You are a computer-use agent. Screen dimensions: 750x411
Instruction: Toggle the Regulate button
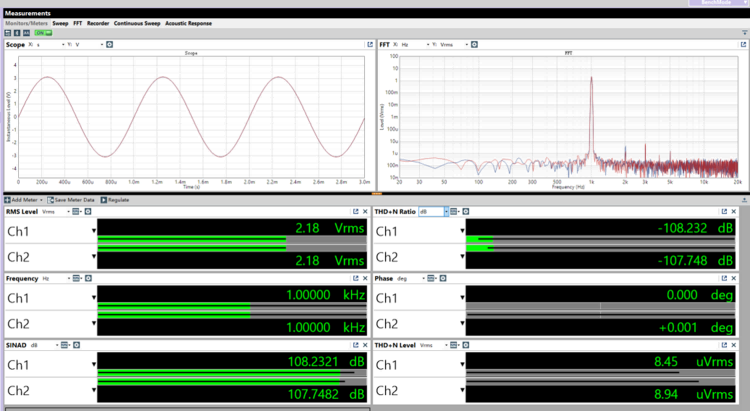tap(117, 200)
